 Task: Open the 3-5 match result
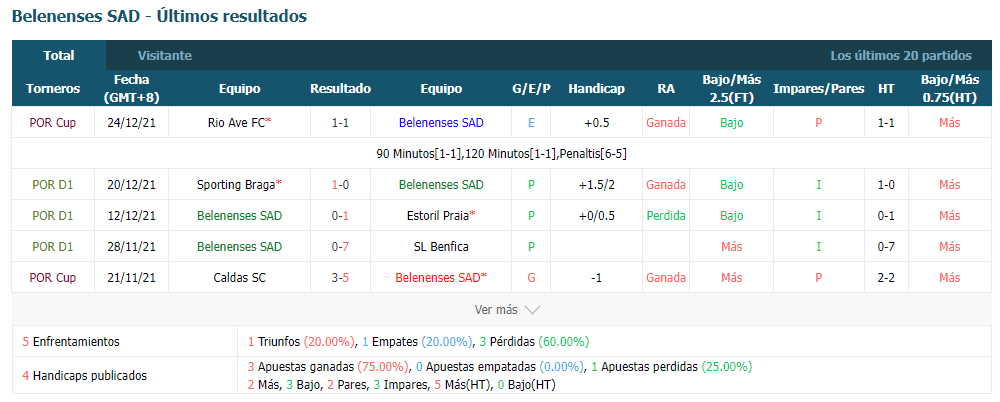click(340, 278)
